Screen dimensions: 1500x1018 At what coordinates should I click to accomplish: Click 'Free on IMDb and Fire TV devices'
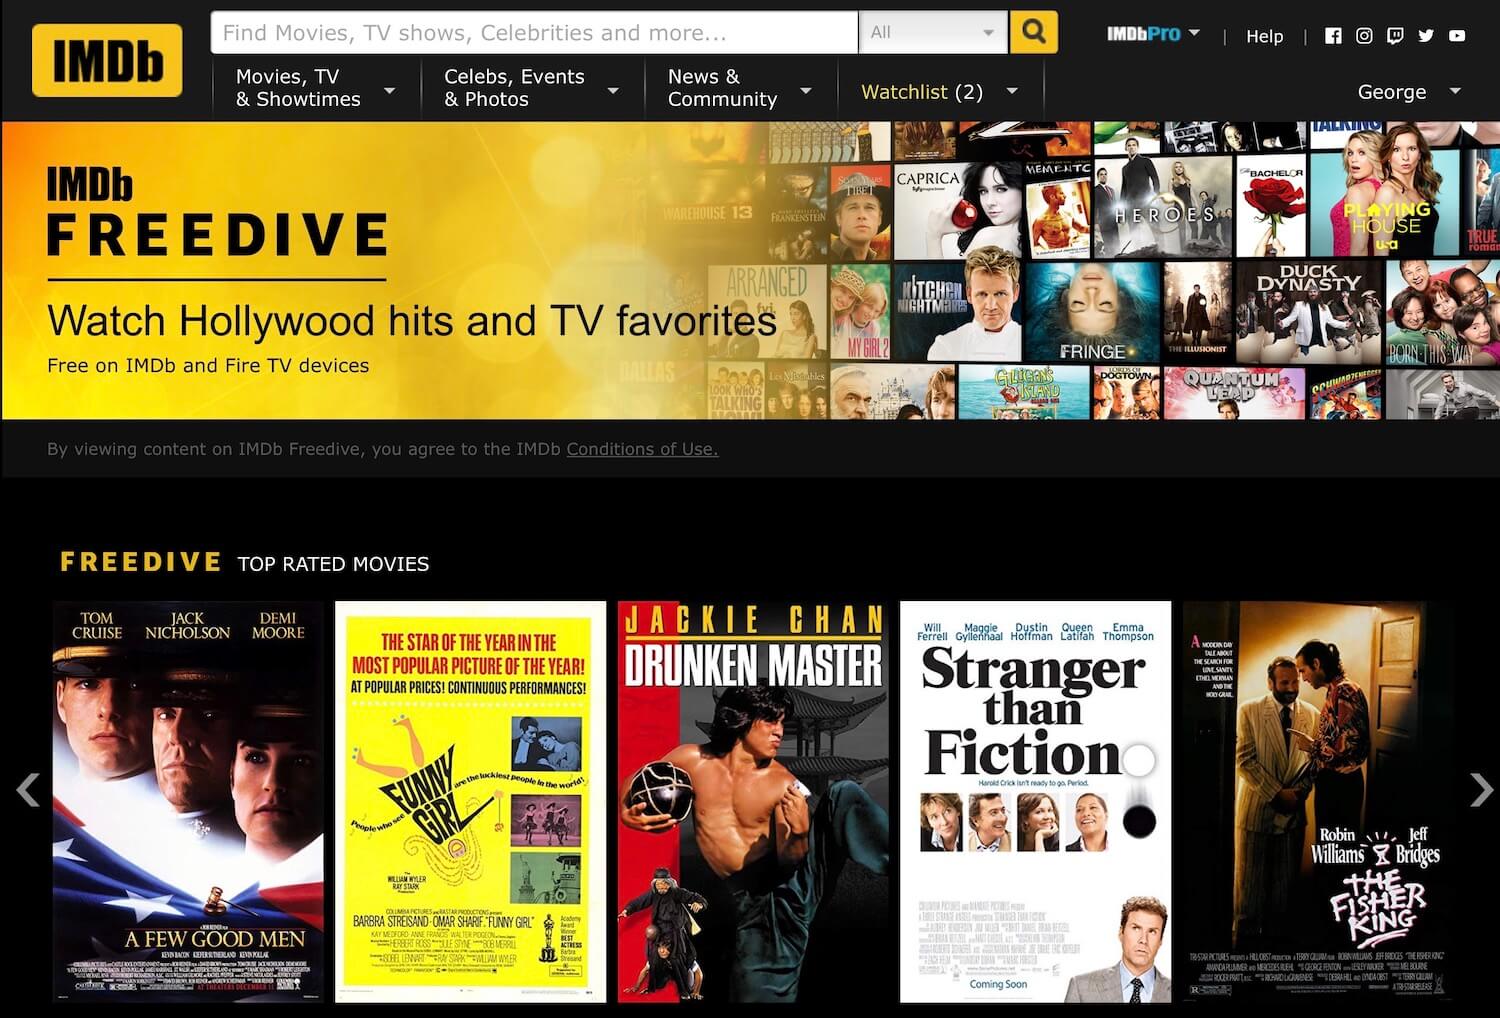[208, 366]
